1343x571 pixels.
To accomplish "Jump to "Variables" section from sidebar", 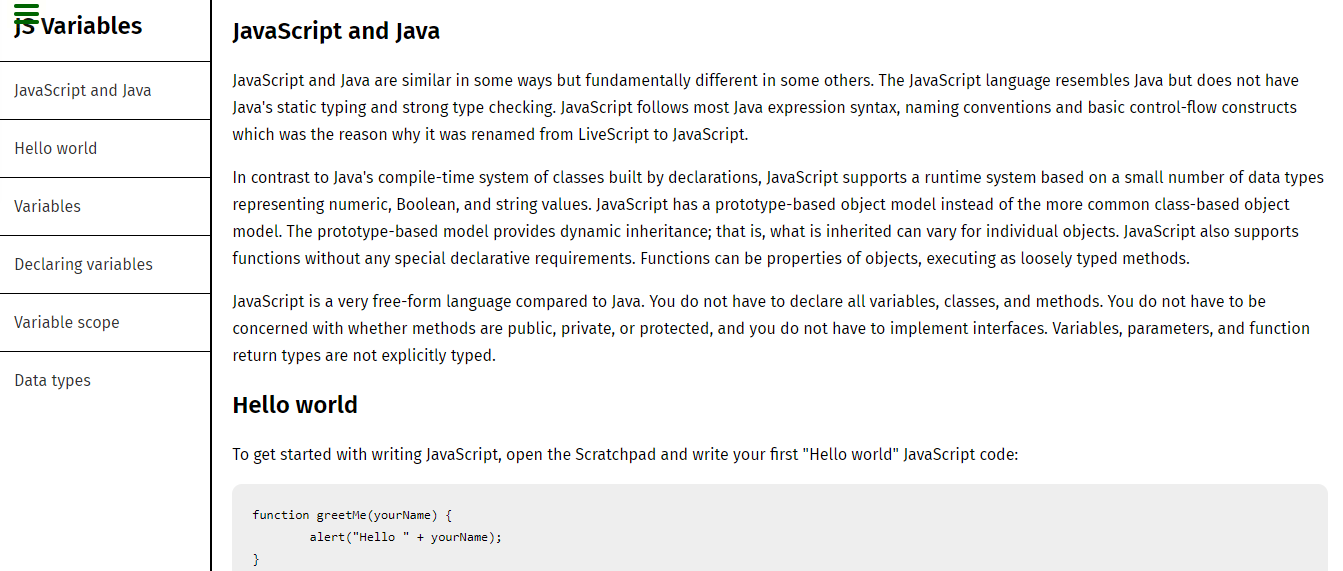I will pyautogui.click(x=48, y=207).
